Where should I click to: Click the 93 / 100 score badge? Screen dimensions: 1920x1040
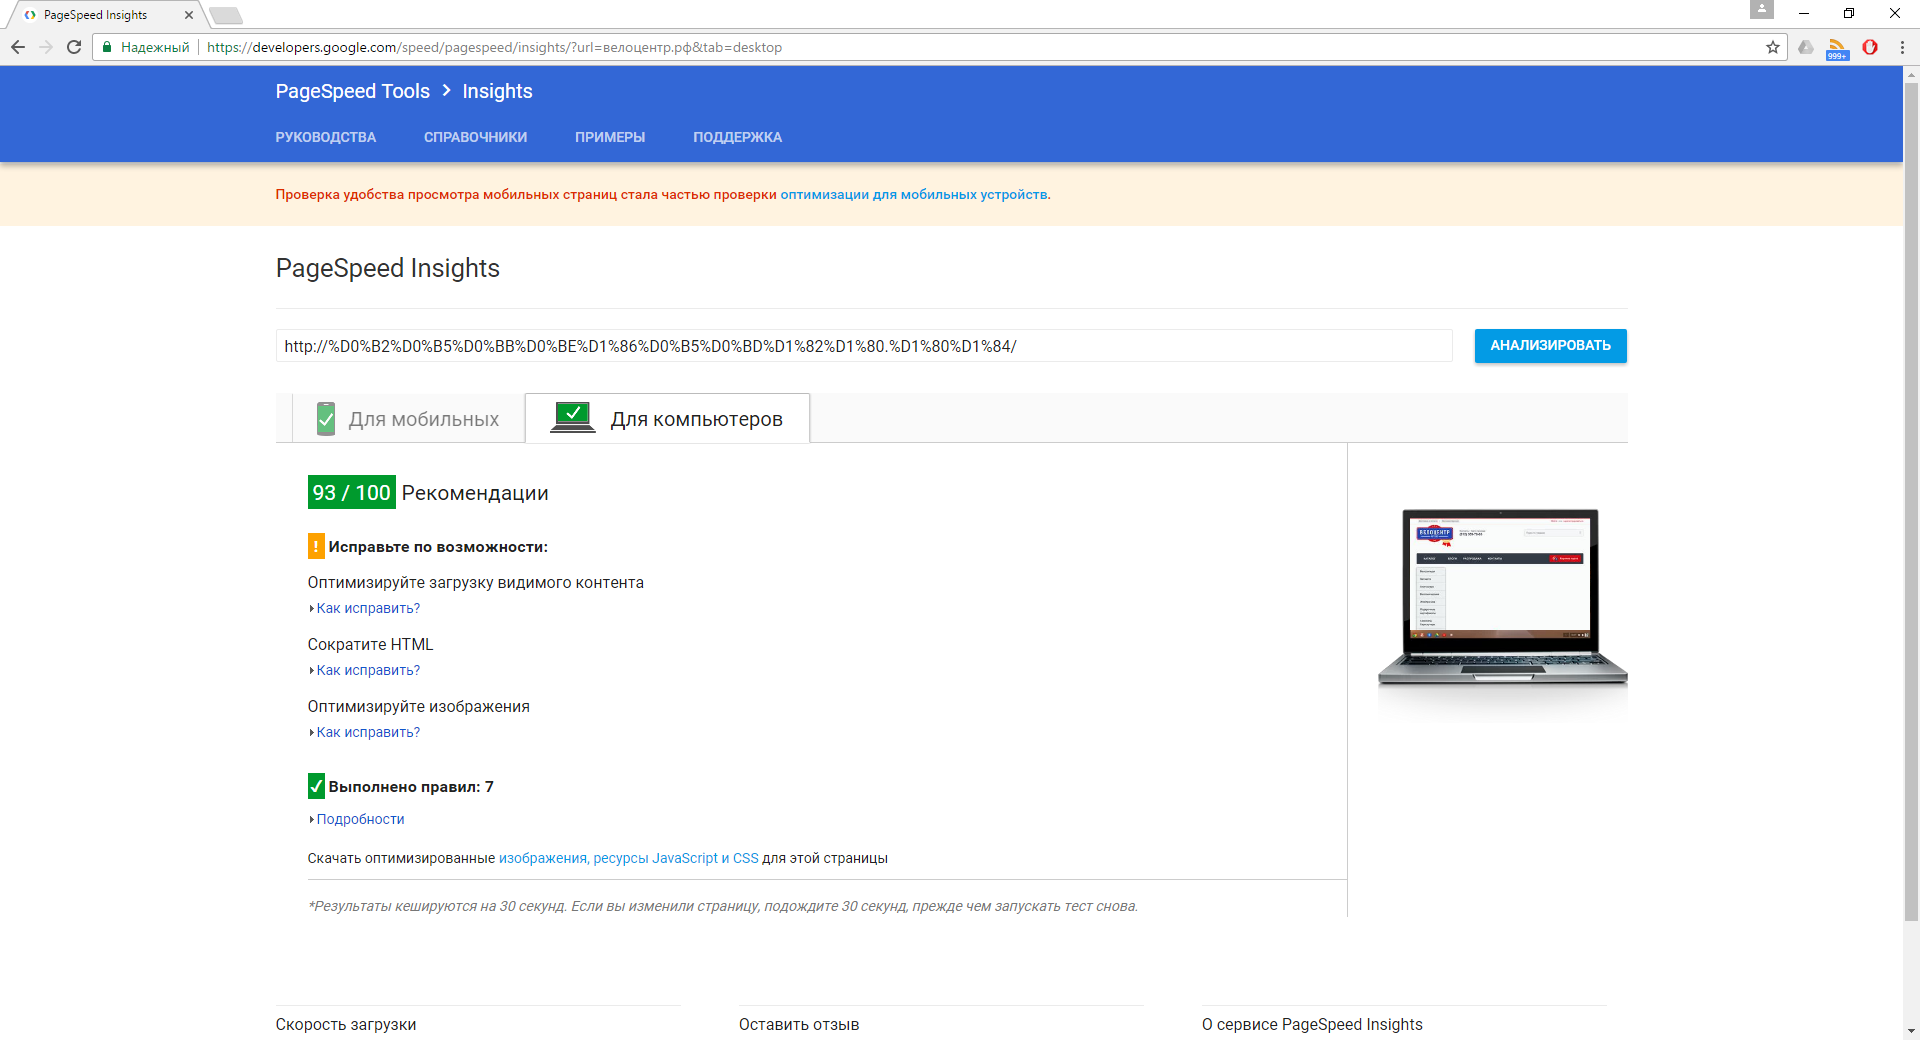coord(351,492)
